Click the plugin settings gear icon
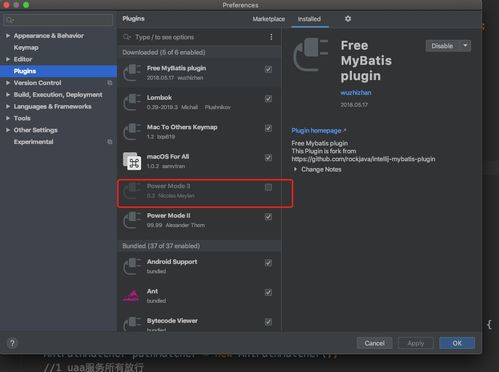The height and width of the screenshot is (372, 499). click(348, 19)
